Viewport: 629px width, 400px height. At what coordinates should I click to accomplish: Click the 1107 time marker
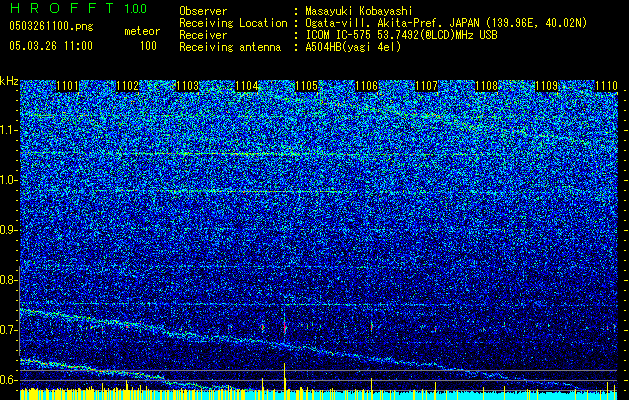point(426,86)
